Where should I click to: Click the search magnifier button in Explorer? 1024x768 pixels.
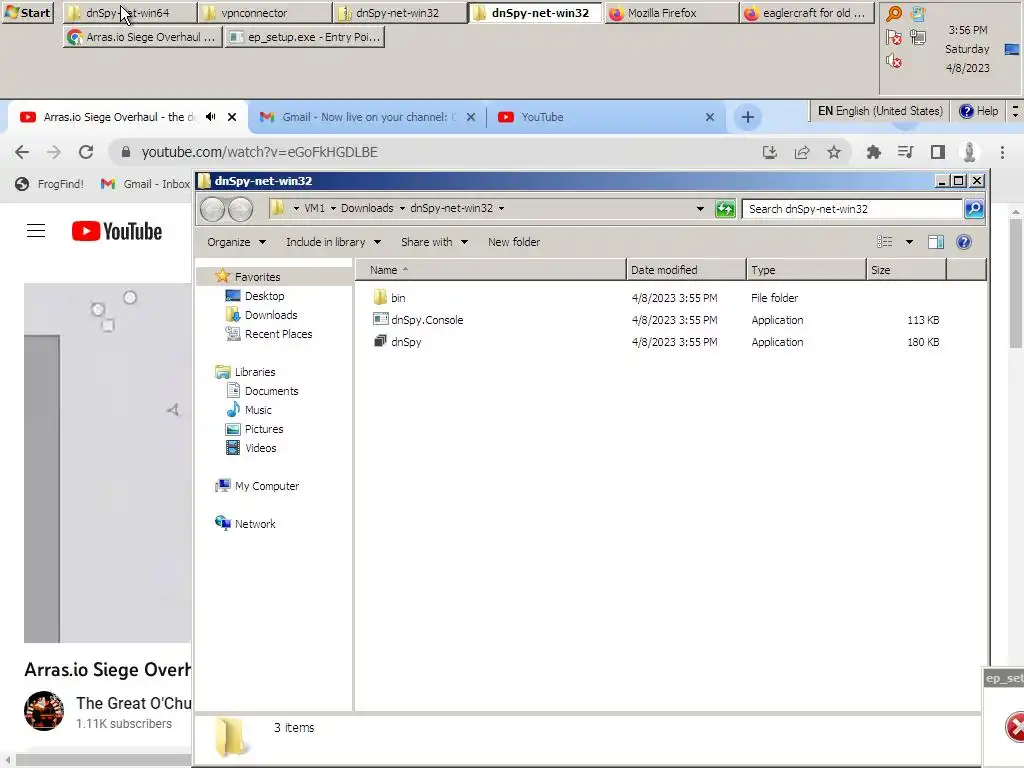coord(974,209)
